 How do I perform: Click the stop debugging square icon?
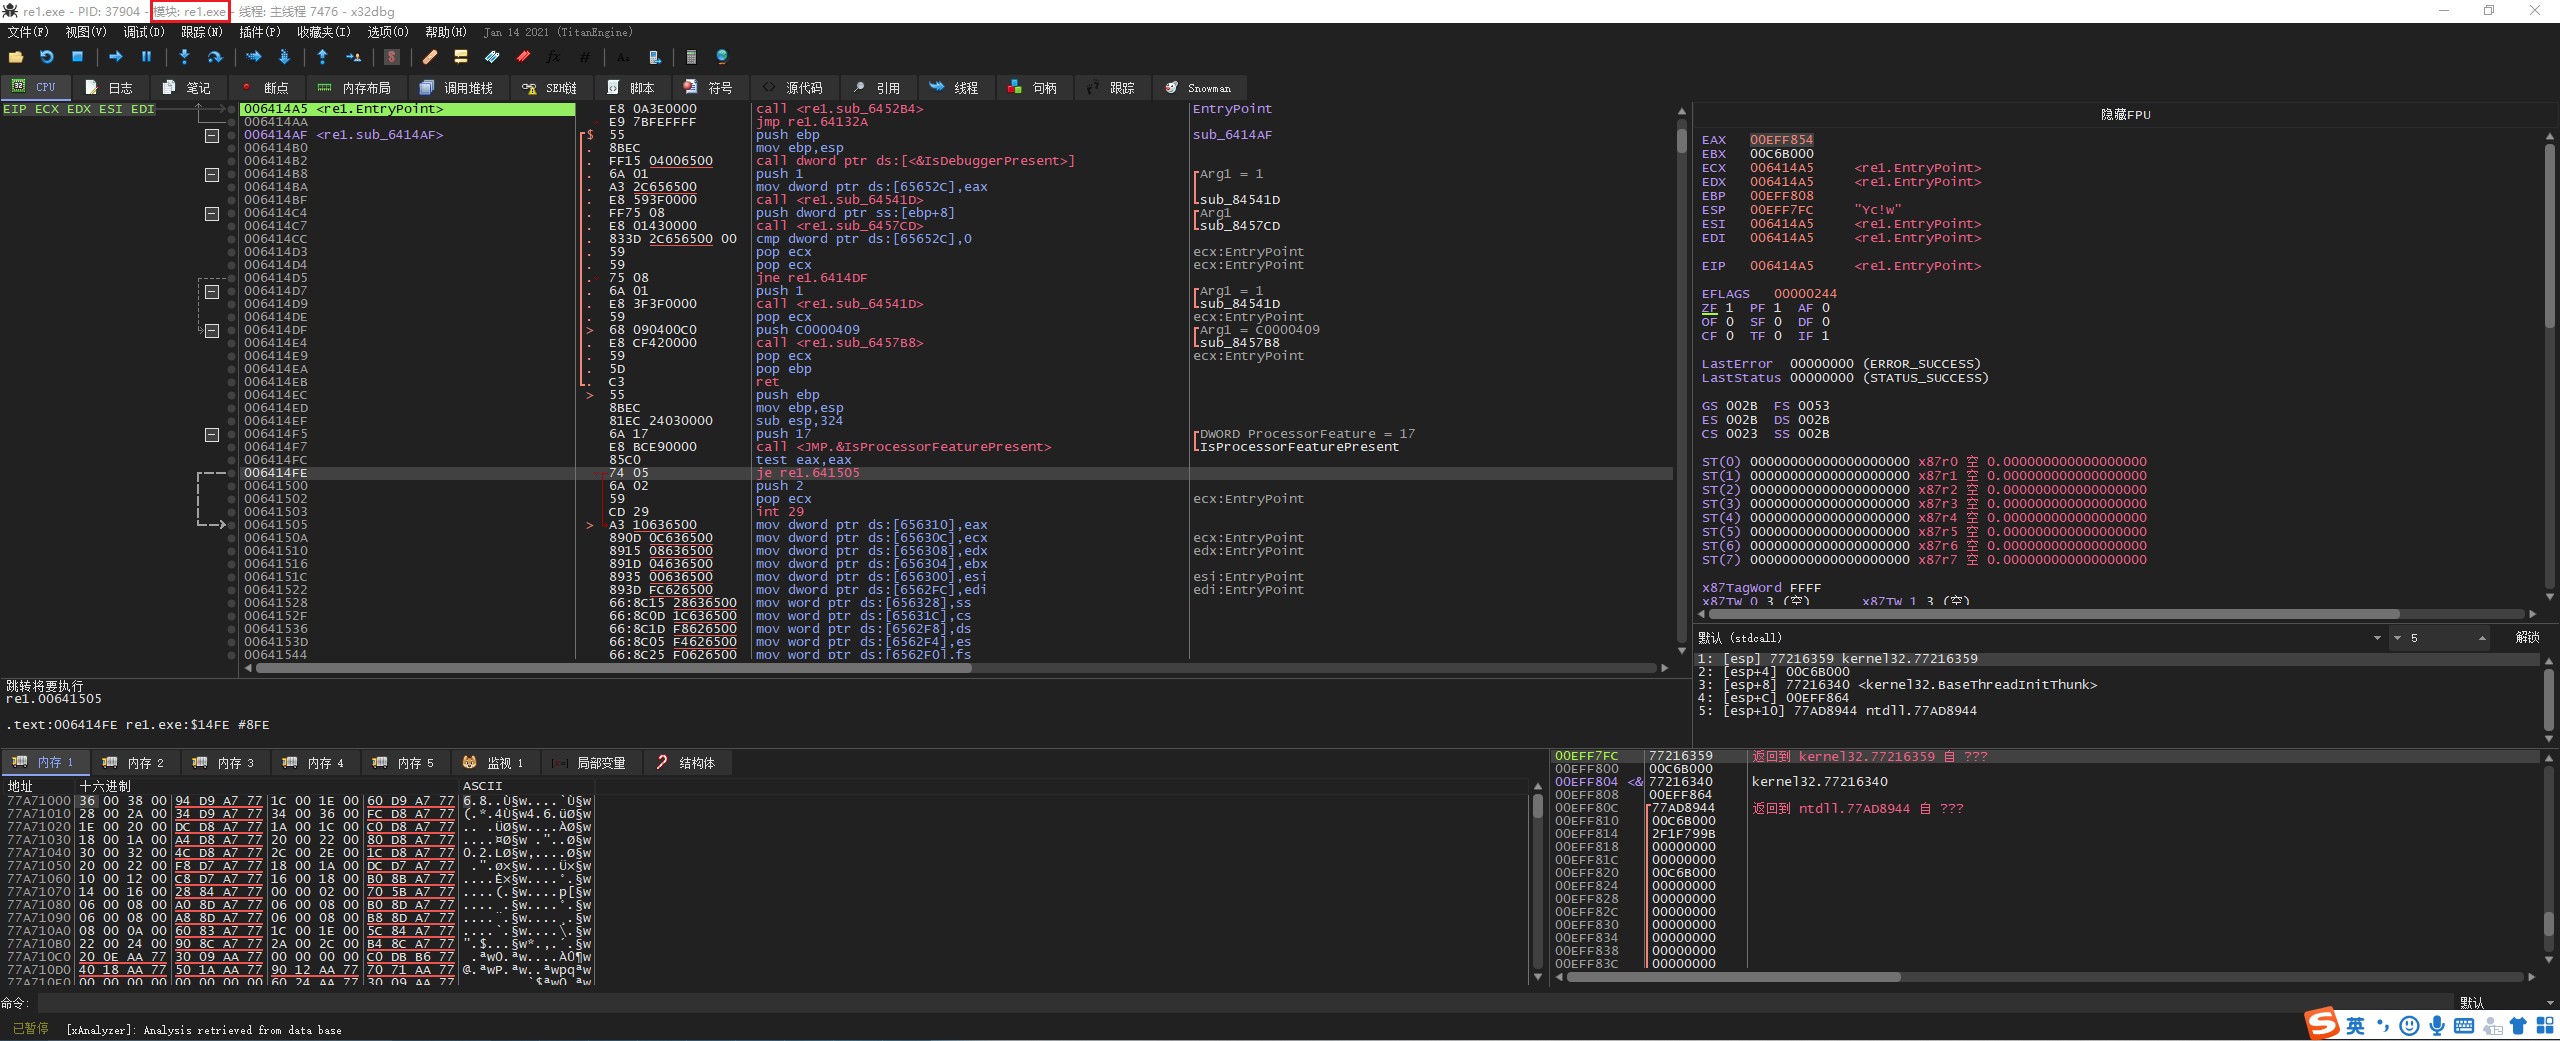pos(77,57)
